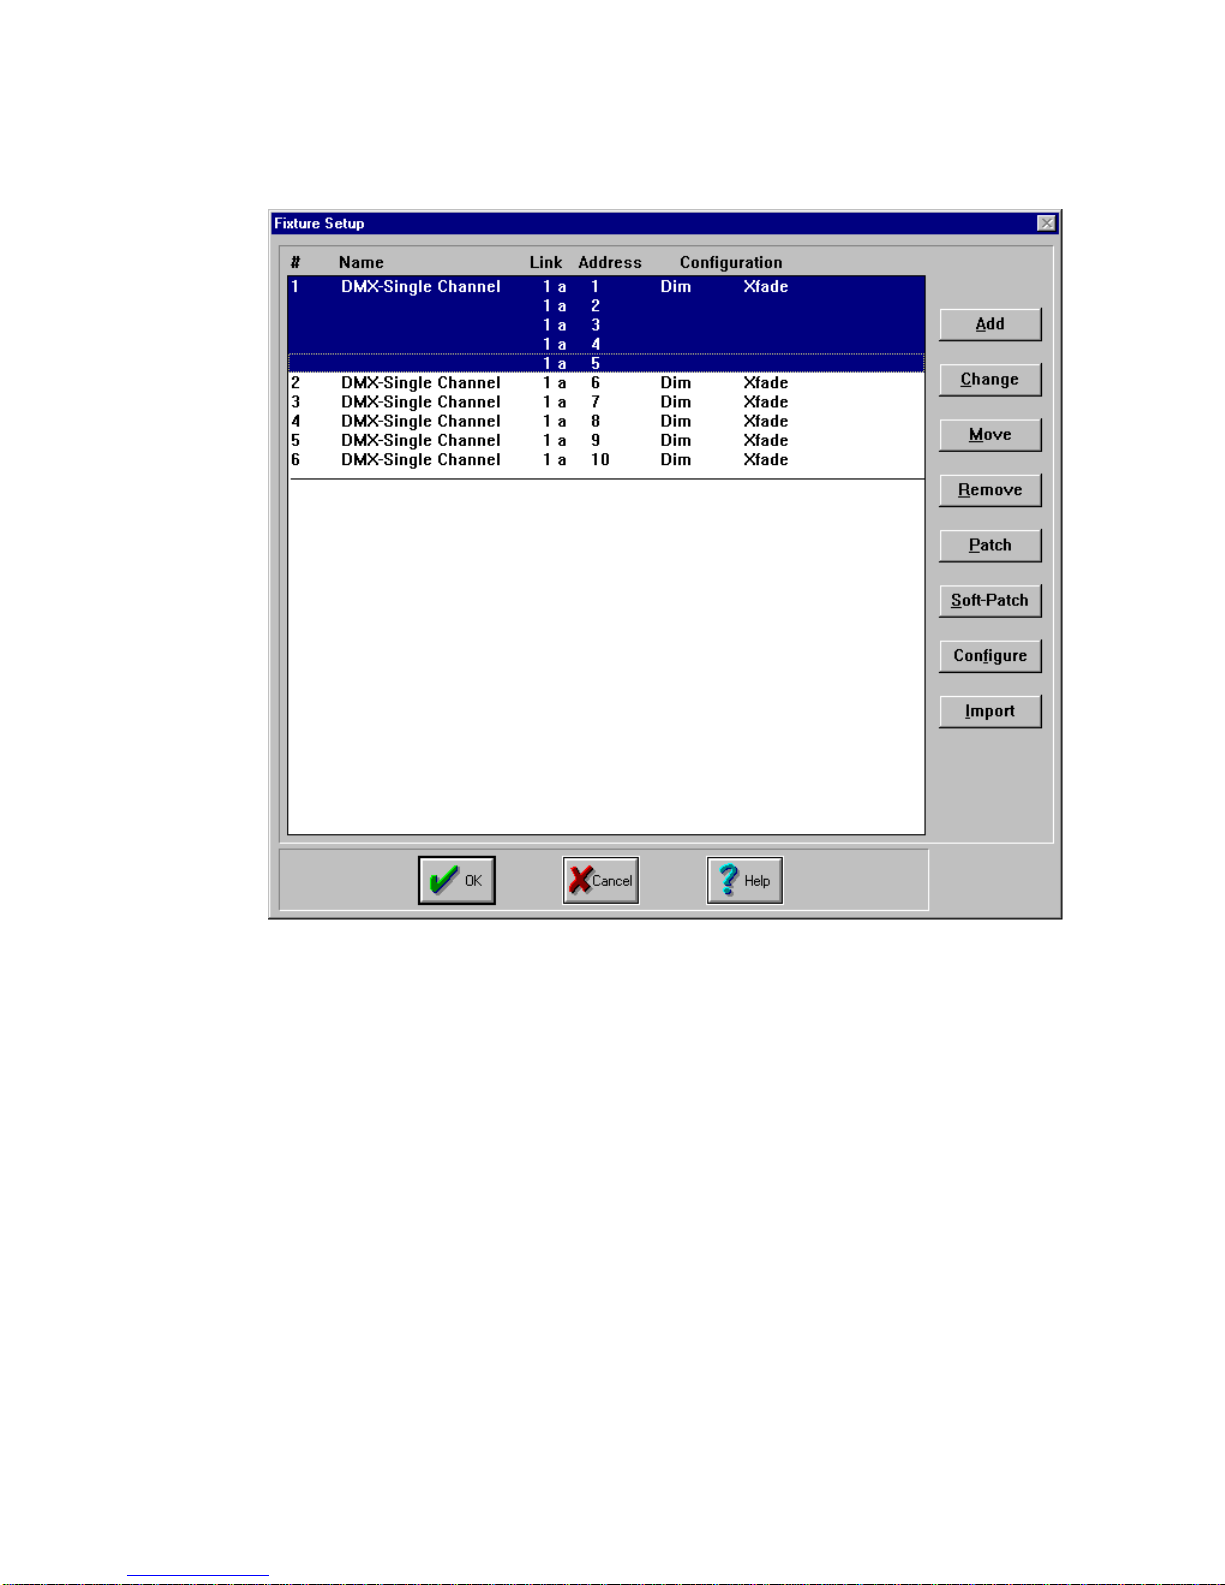Click the sub-row with address 2

606,306
